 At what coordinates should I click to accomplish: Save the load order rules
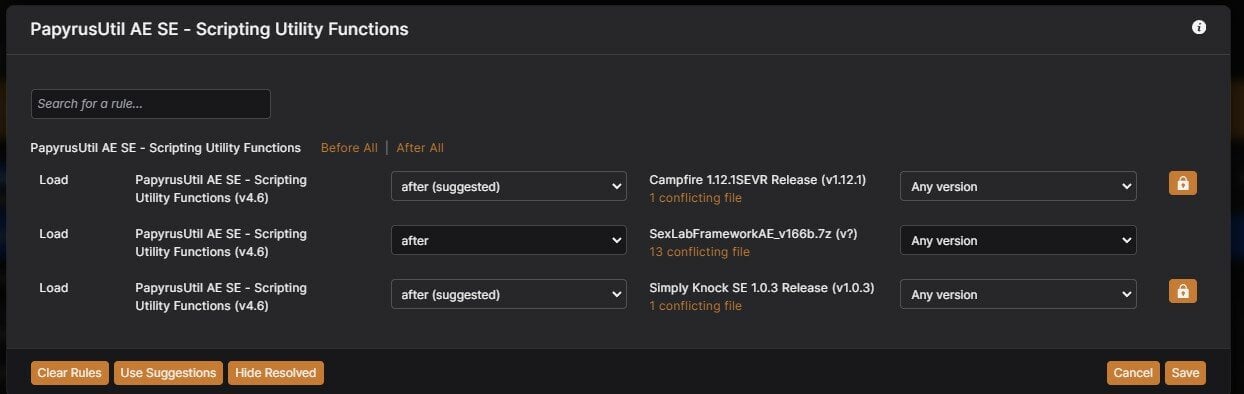[1185, 373]
